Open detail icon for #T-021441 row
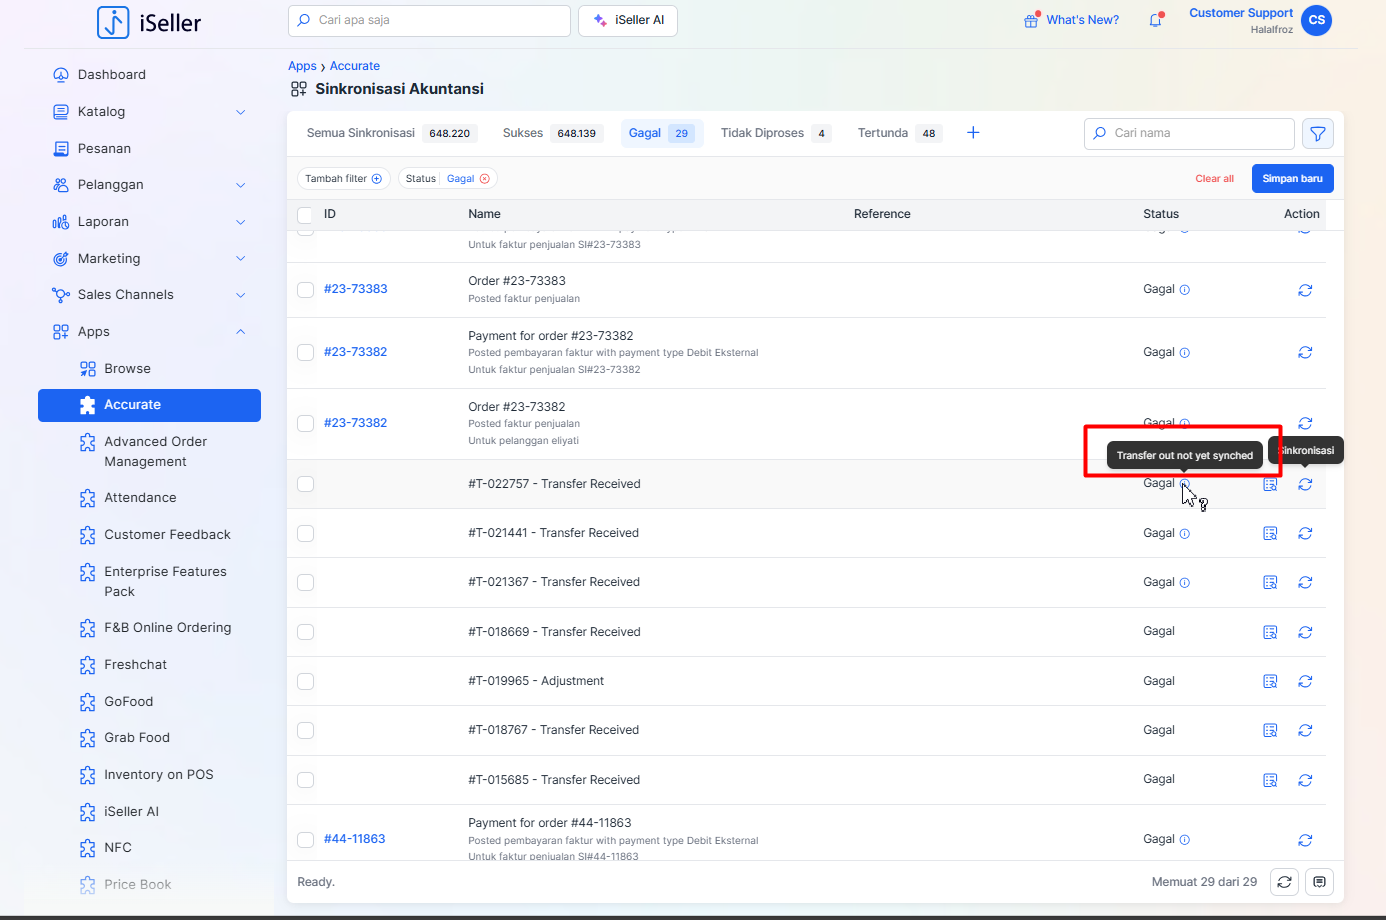 1270,534
